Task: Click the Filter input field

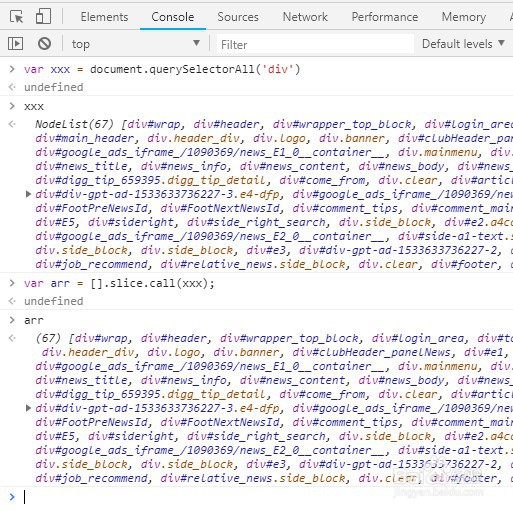Action: pyautogui.click(x=315, y=44)
